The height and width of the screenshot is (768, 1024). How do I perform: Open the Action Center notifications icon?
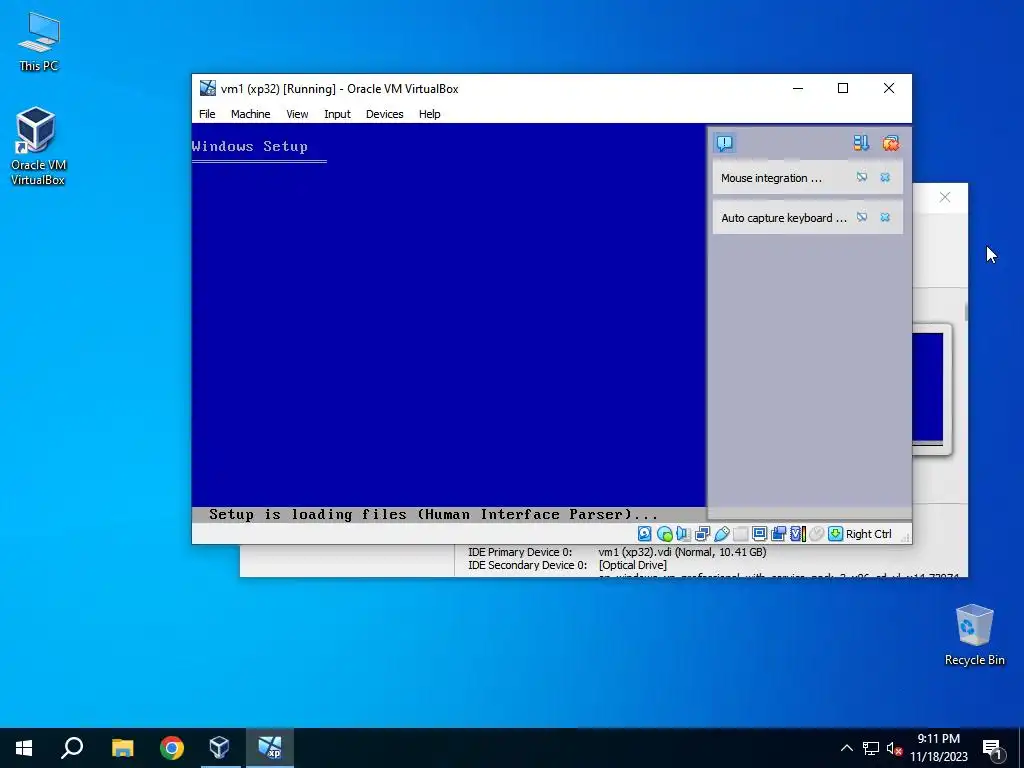tap(992, 748)
